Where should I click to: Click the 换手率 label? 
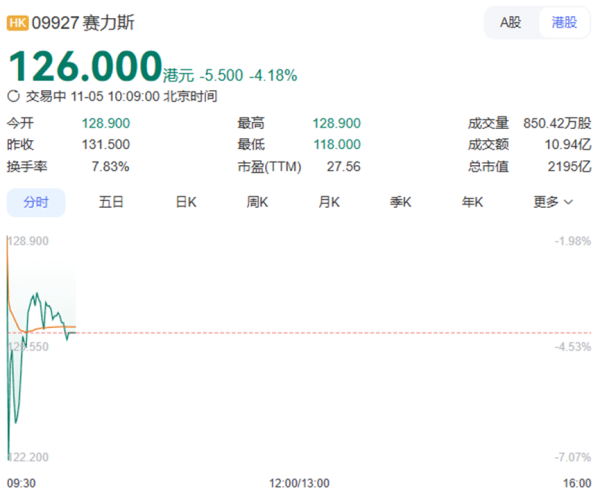pyautogui.click(x=27, y=167)
